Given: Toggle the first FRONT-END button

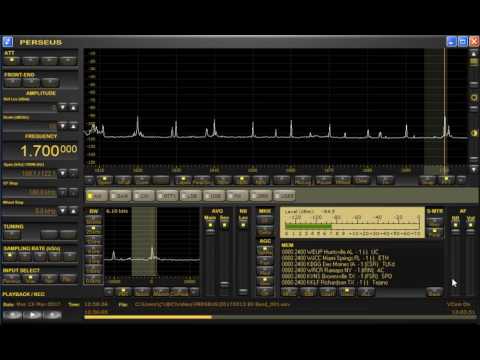Looking at the screenshot, I should click(x=12, y=82).
